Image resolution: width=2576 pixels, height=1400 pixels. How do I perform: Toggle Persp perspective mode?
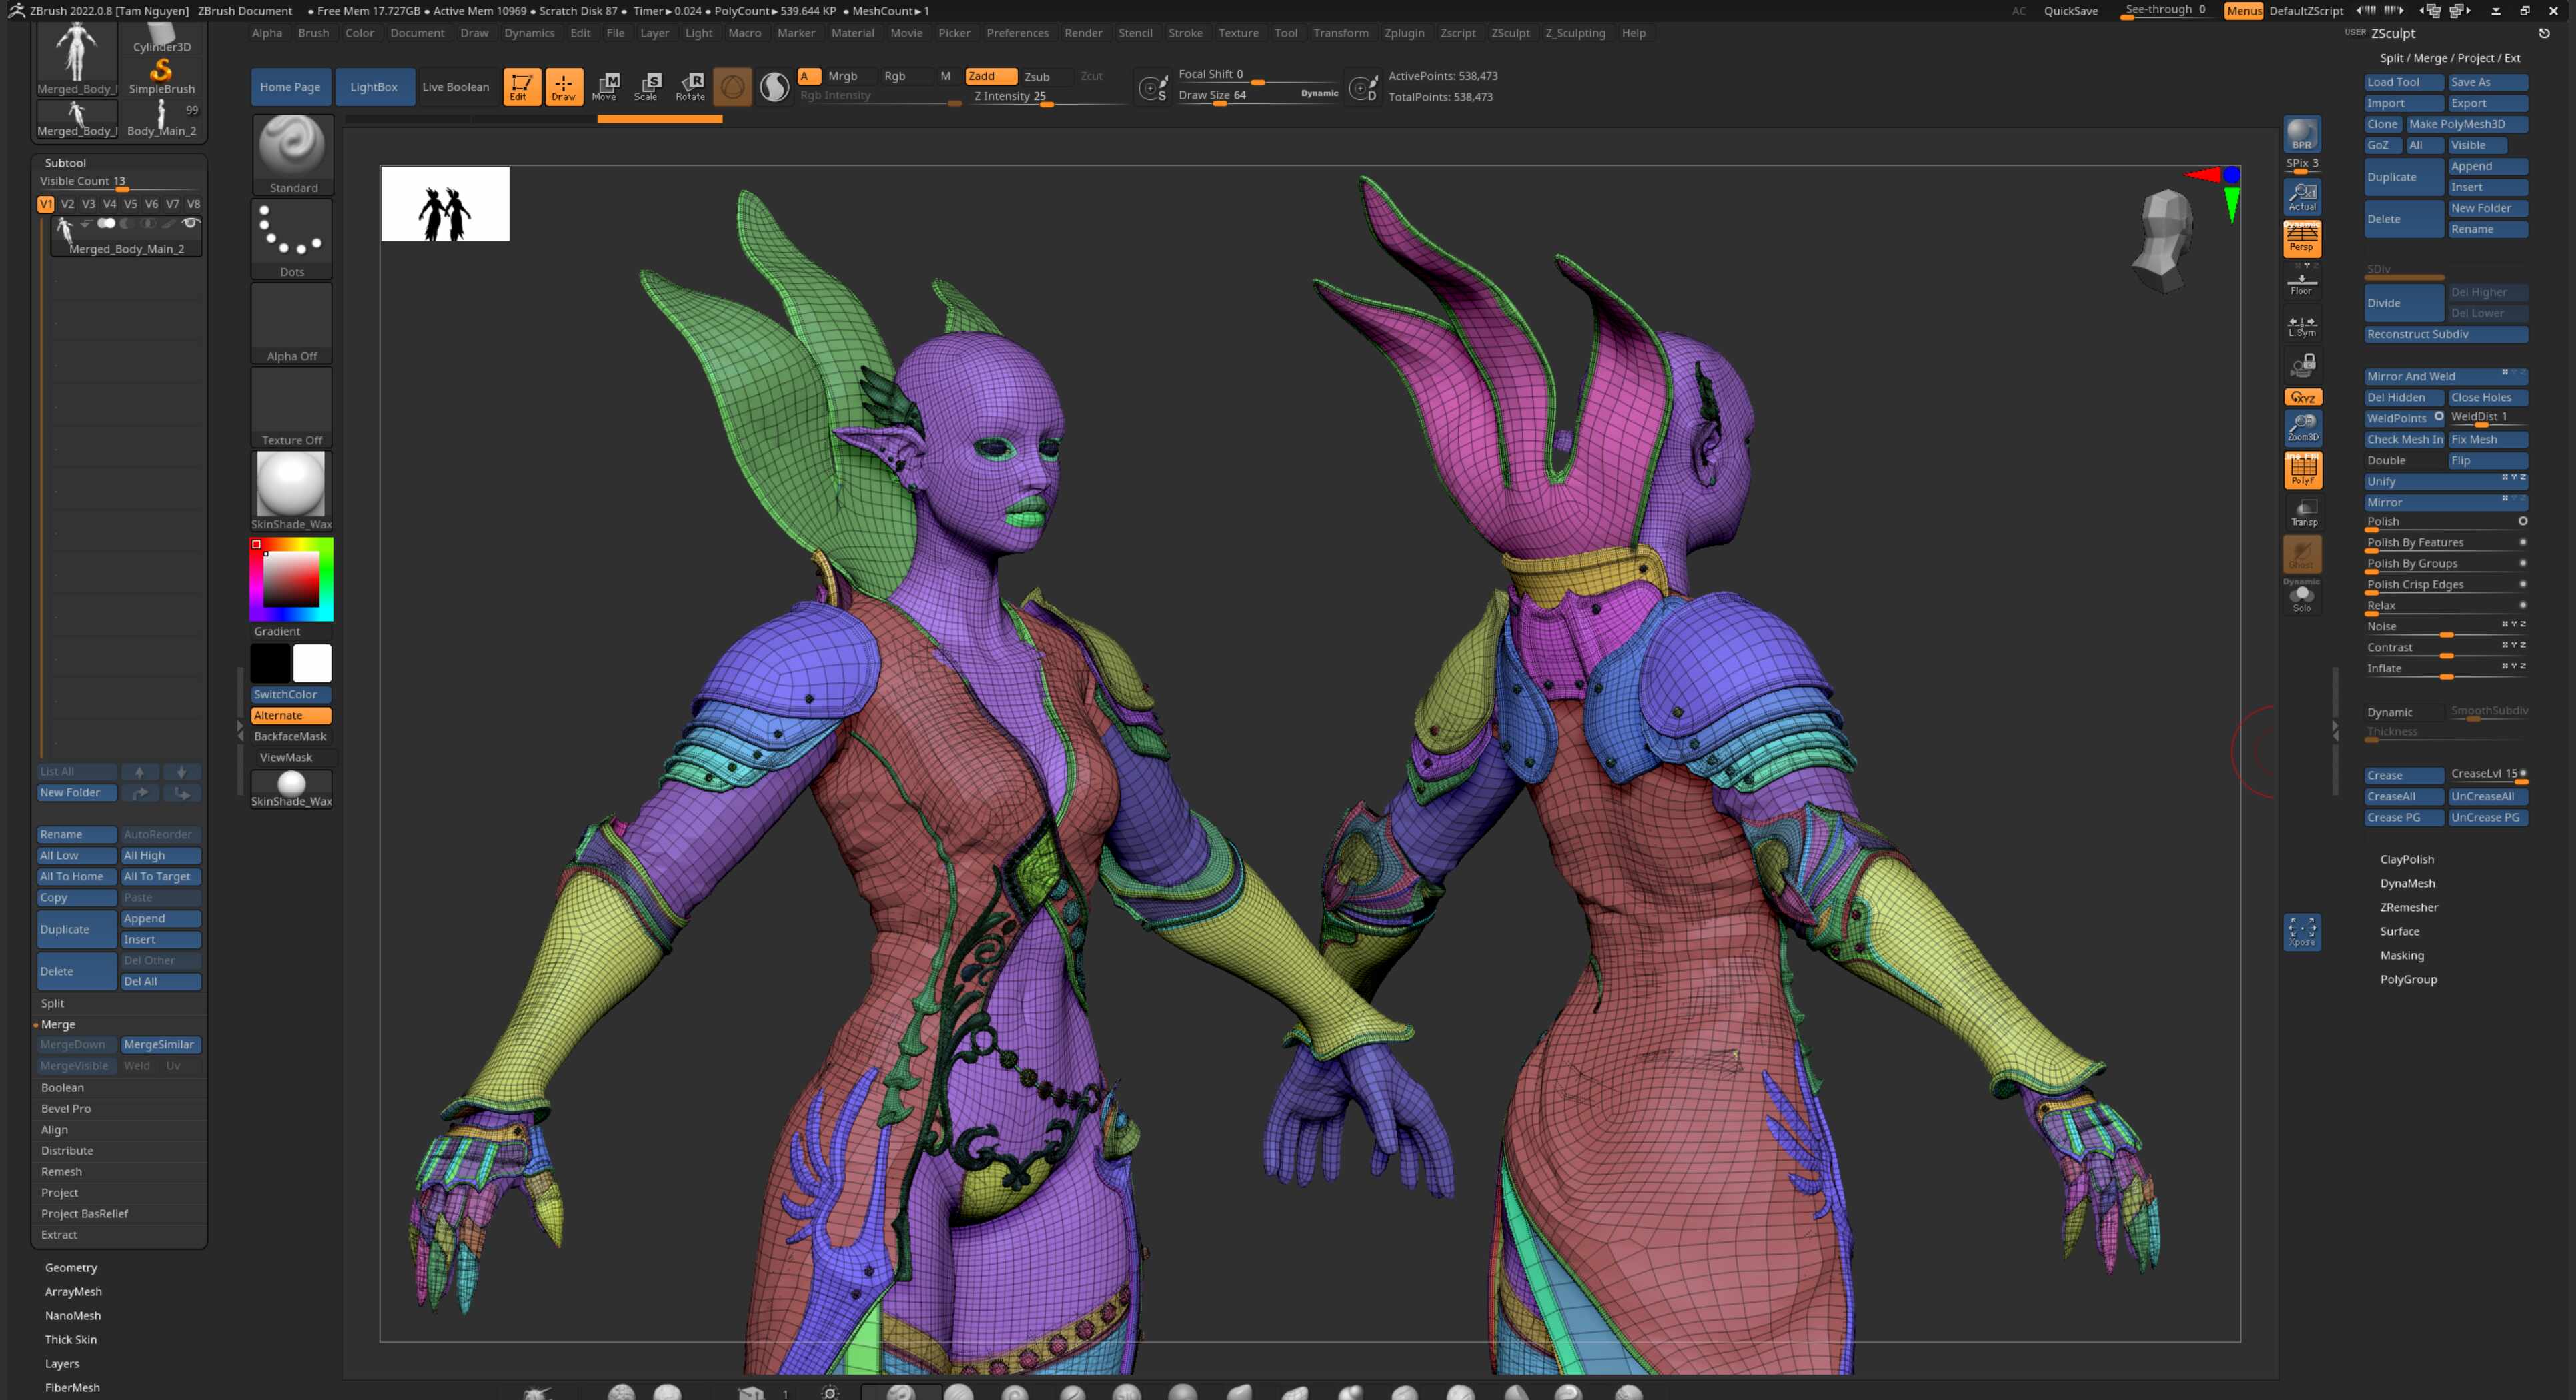2302,239
